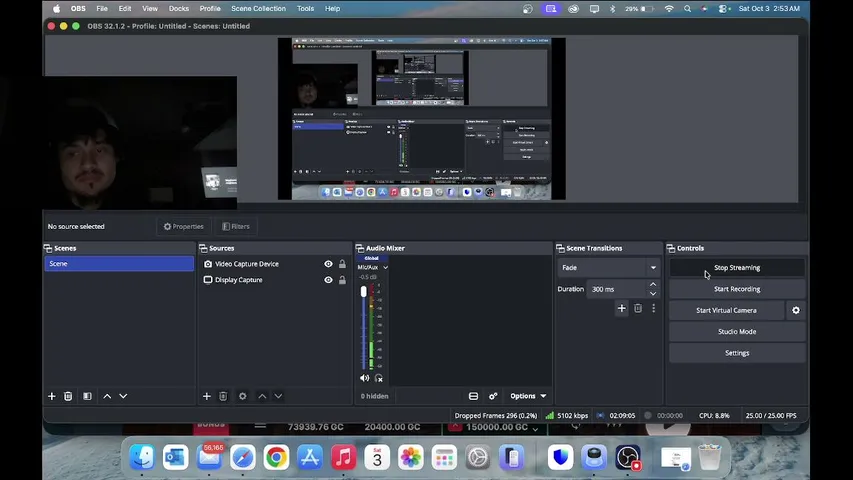Open source properties gear in the Sources toolbar
This screenshot has width=853, height=480.
[243, 396]
